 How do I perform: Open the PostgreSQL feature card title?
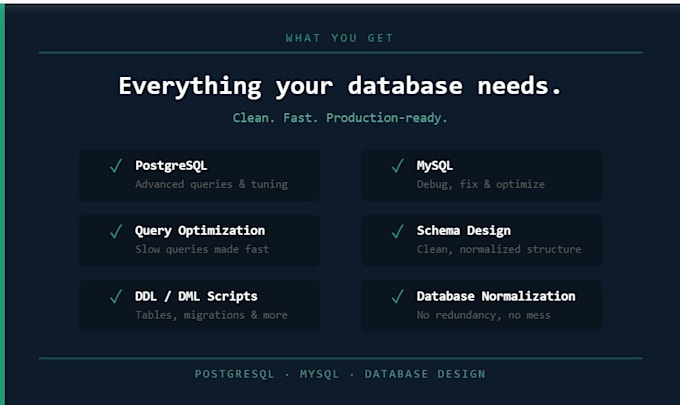pyautogui.click(x=171, y=166)
